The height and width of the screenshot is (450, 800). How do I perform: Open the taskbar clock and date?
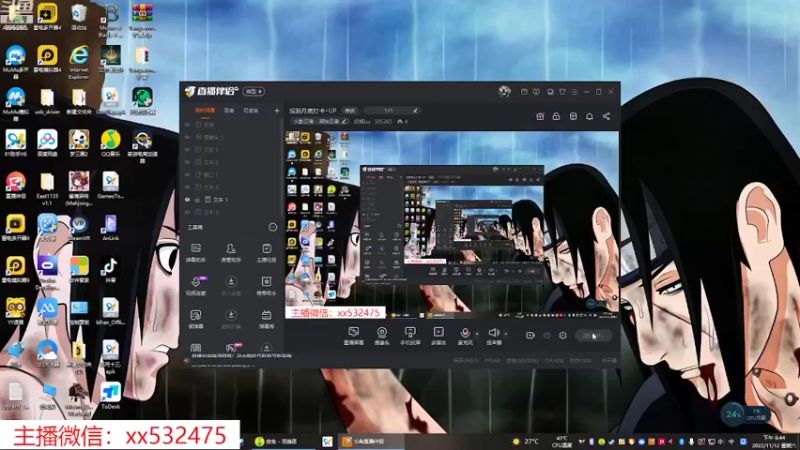774,441
